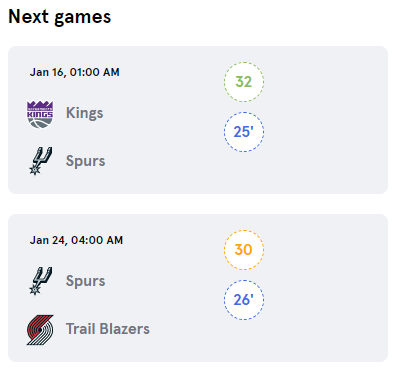Click the Spurs logo in the Jan 24 game
The height and width of the screenshot is (369, 395).
pos(40,281)
